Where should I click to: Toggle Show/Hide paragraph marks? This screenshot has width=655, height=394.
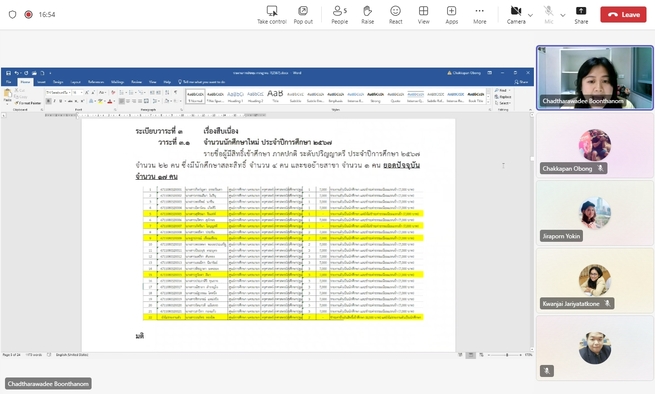pyautogui.click(x=175, y=92)
